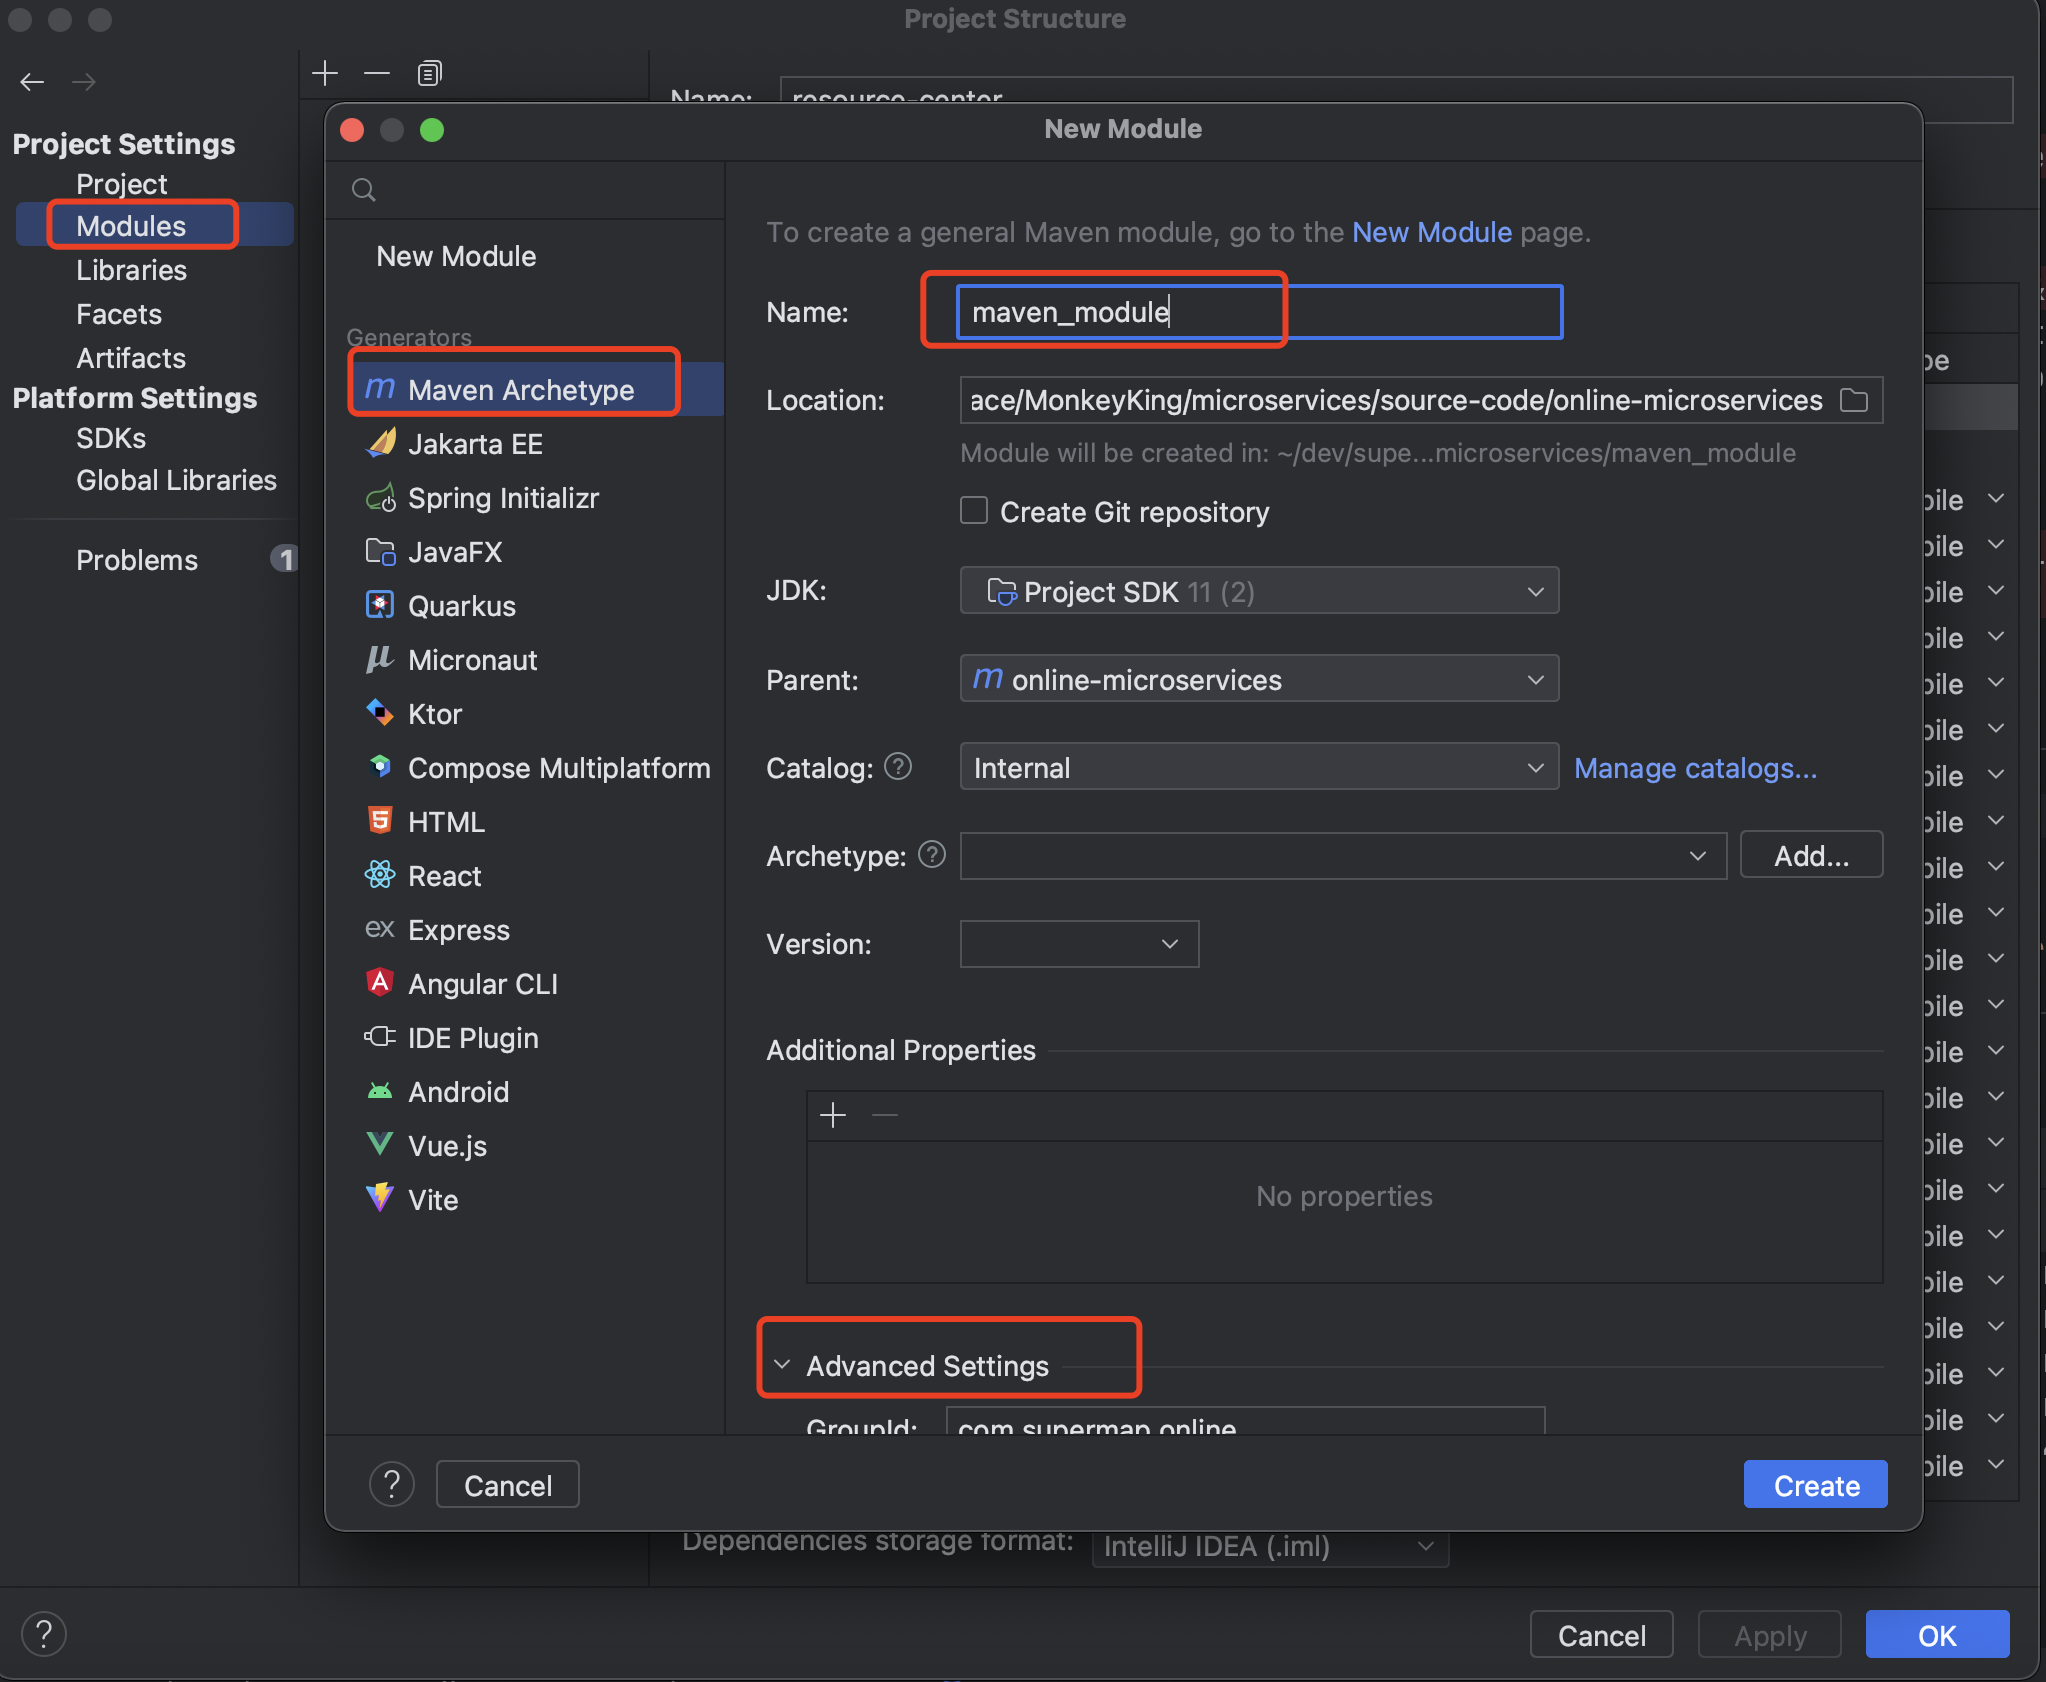Pick the Angular CLI generator icon
The height and width of the screenshot is (1682, 2046).
coord(380,983)
